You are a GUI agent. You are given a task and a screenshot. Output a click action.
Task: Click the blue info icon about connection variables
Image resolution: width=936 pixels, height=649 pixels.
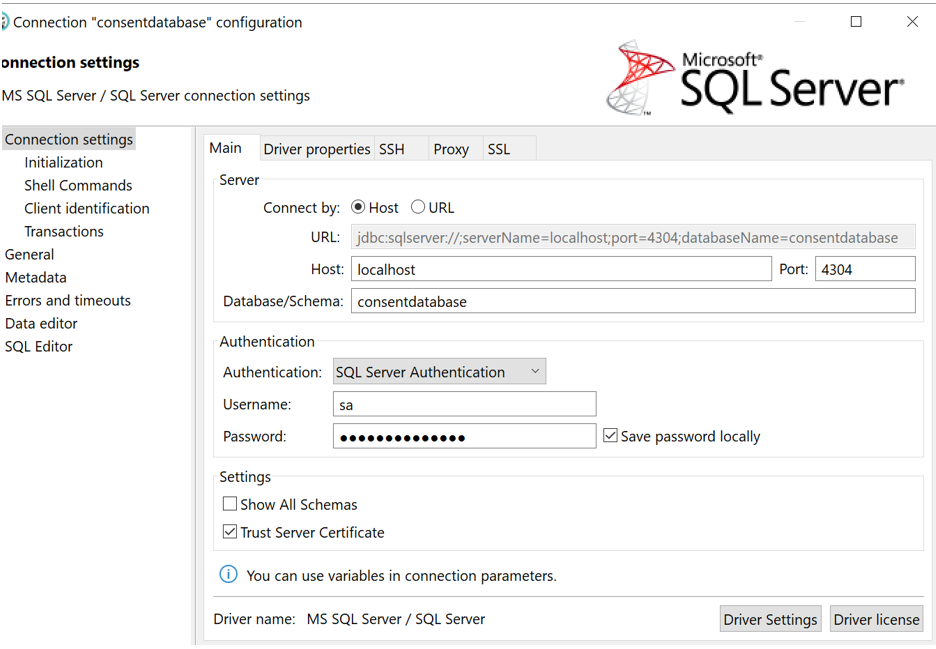(x=228, y=575)
